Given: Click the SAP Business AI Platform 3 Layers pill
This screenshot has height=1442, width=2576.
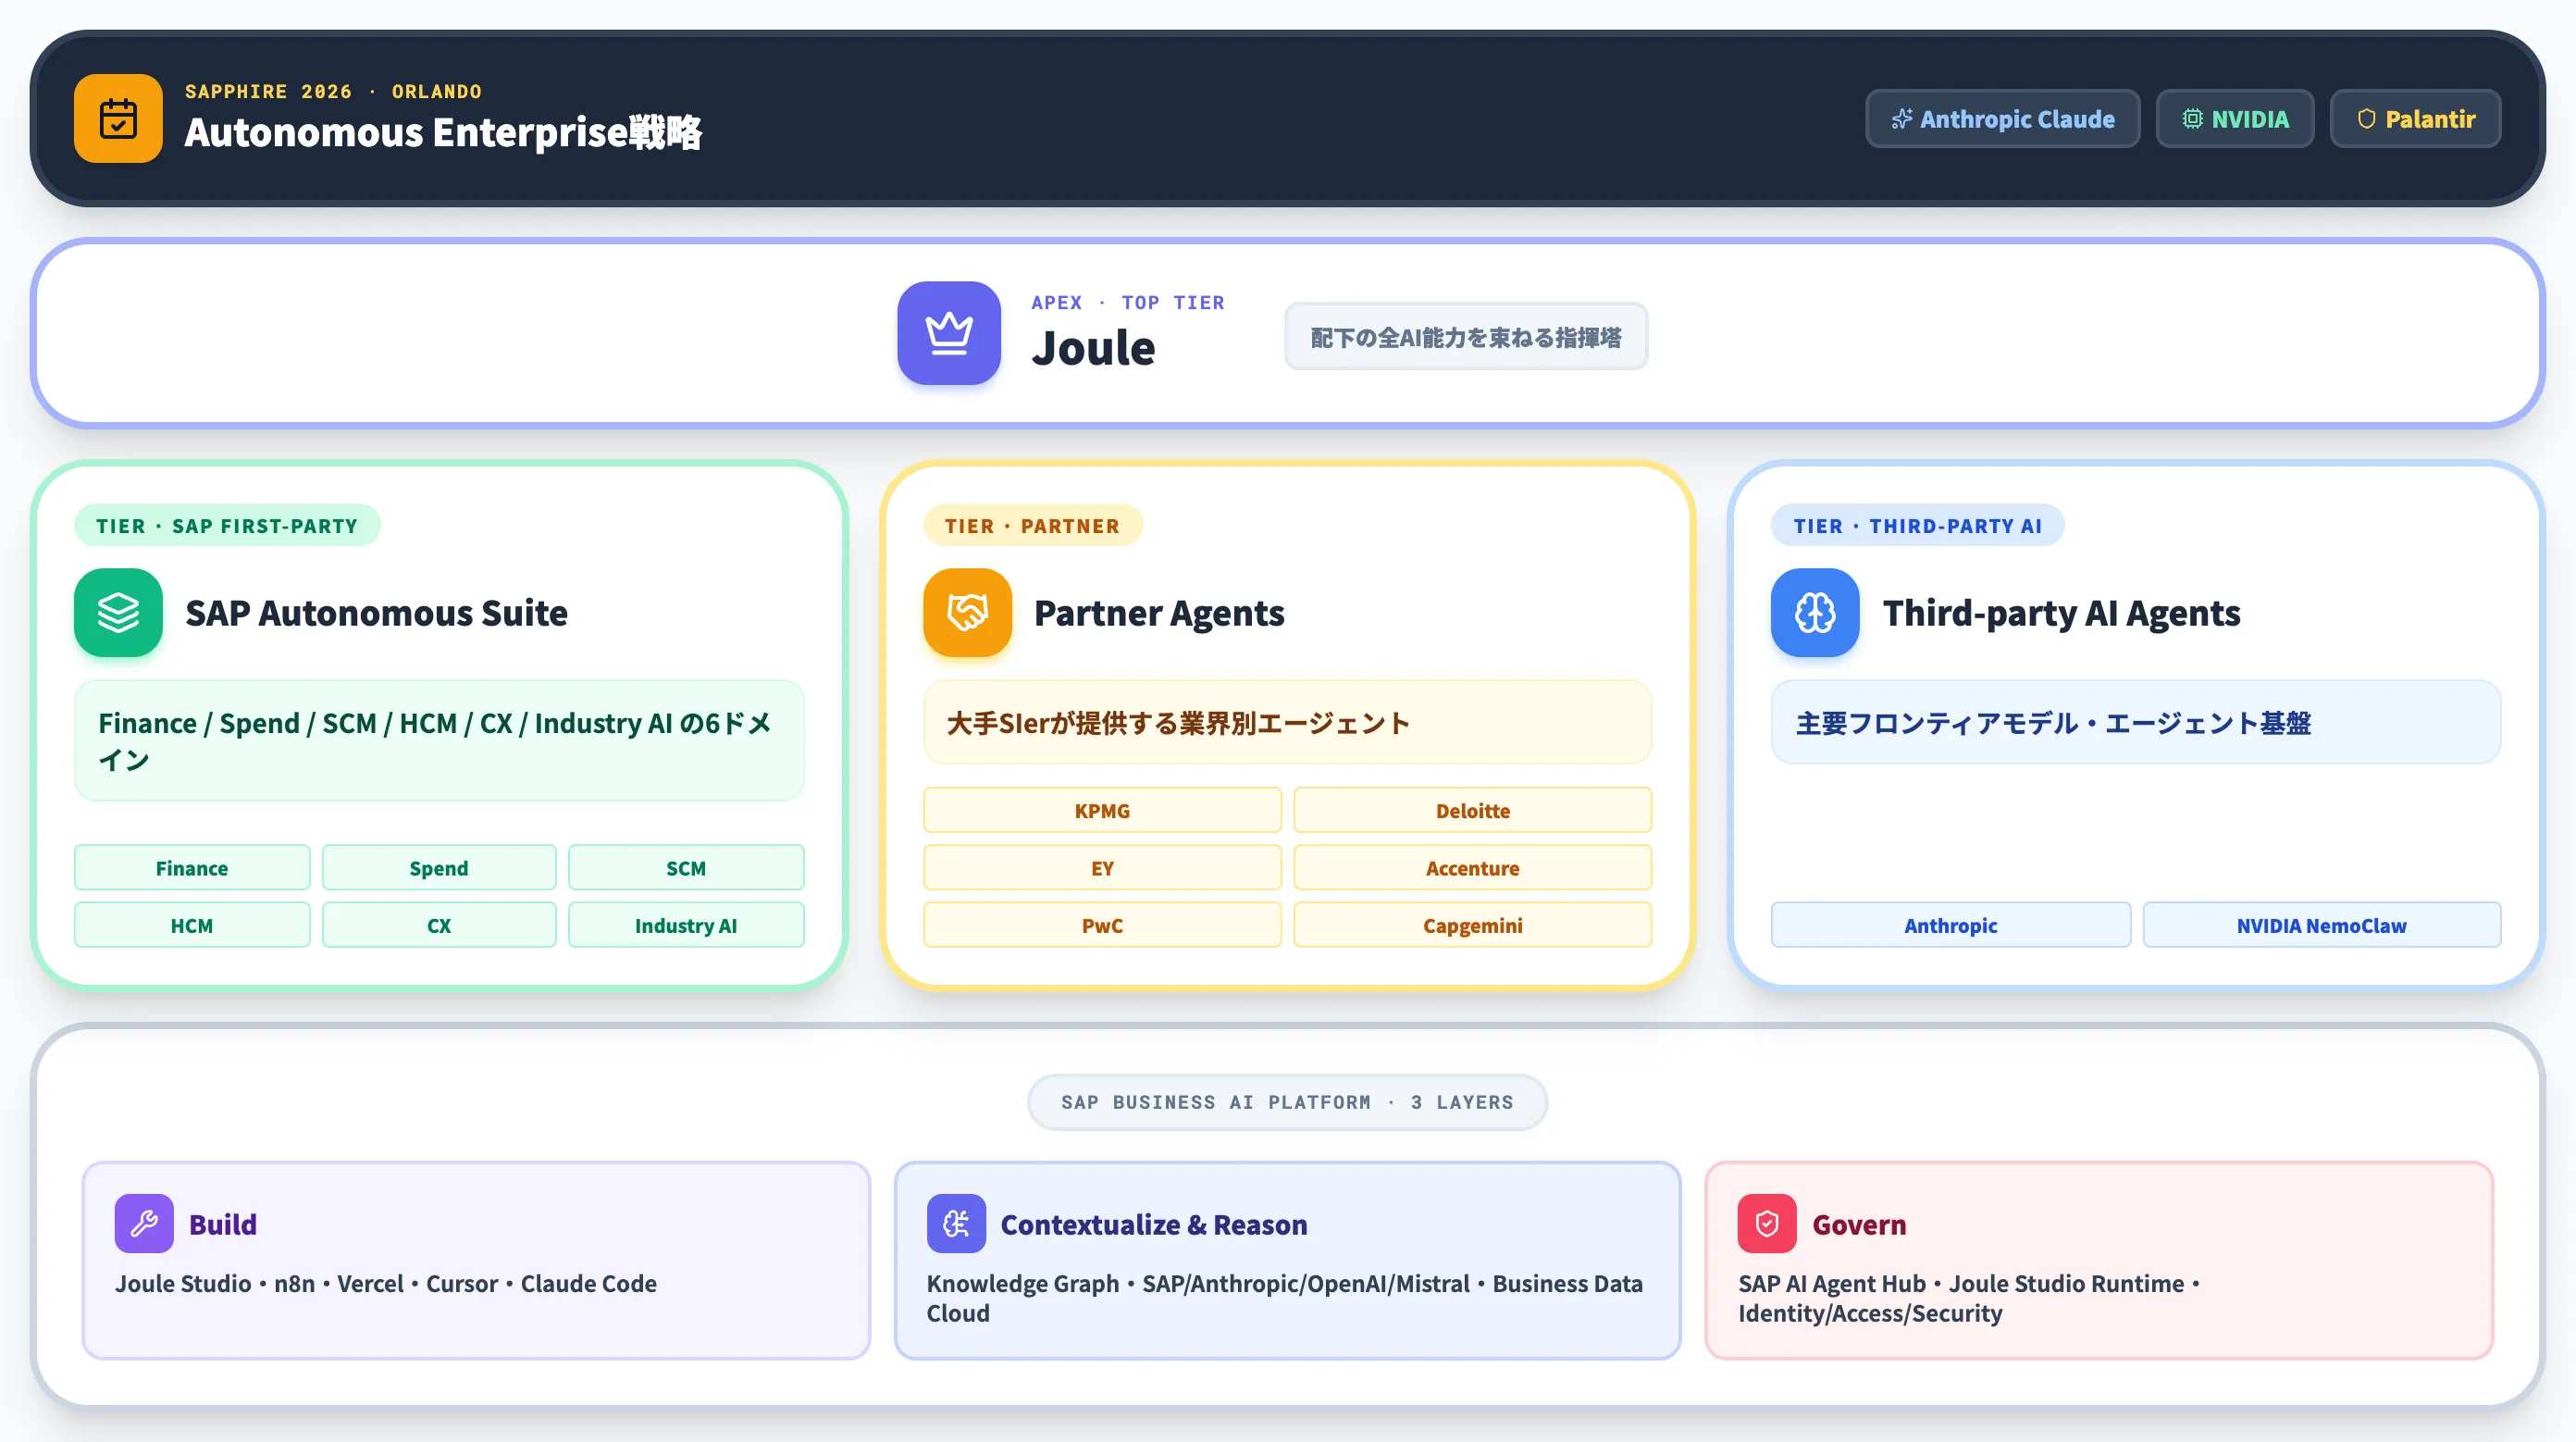Looking at the screenshot, I should [1287, 1102].
